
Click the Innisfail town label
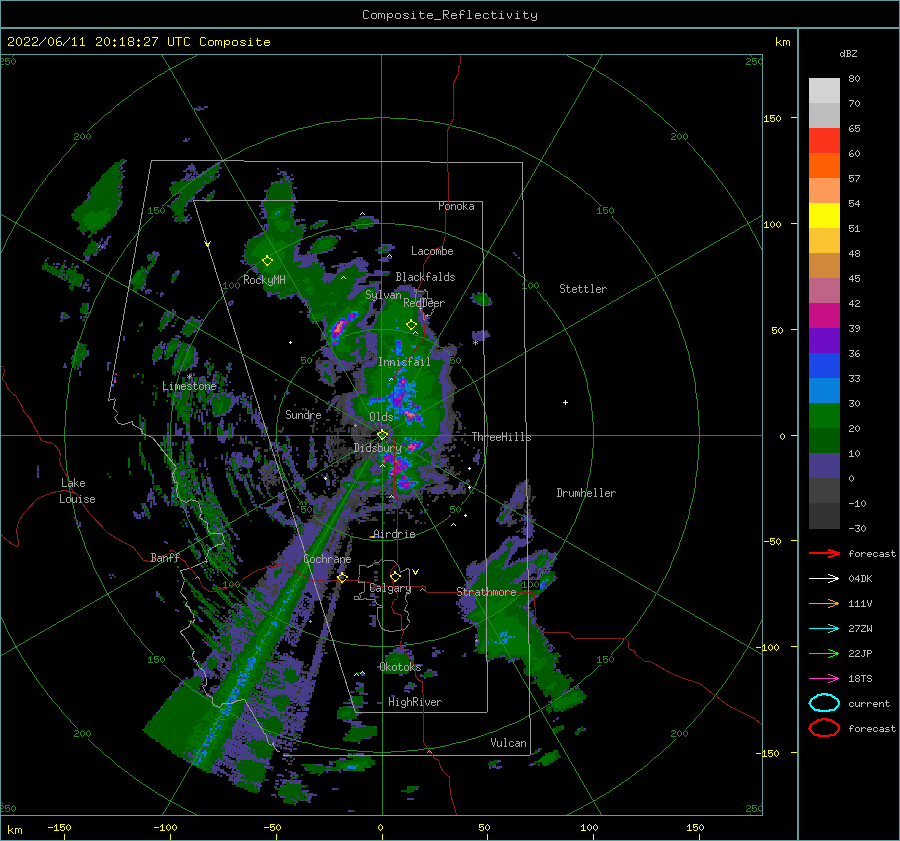[x=404, y=362]
